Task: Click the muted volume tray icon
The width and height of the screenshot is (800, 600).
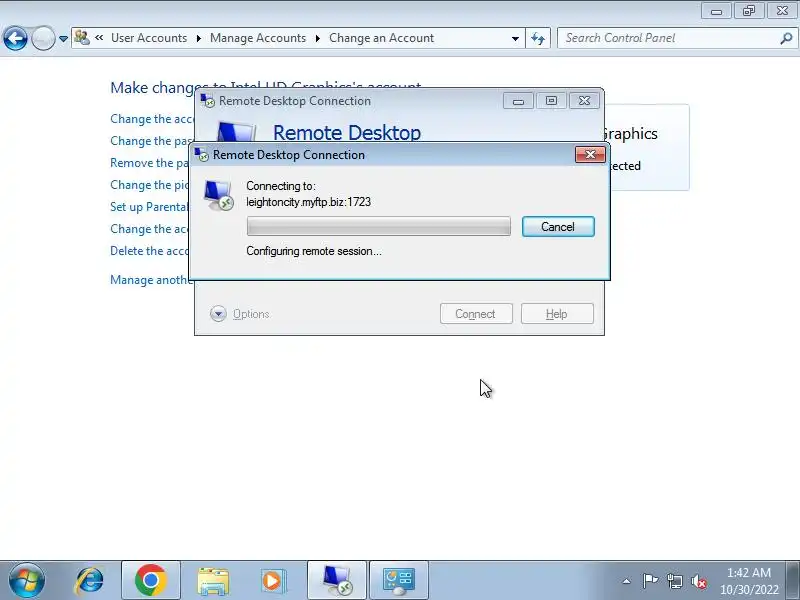Action: click(x=698, y=581)
